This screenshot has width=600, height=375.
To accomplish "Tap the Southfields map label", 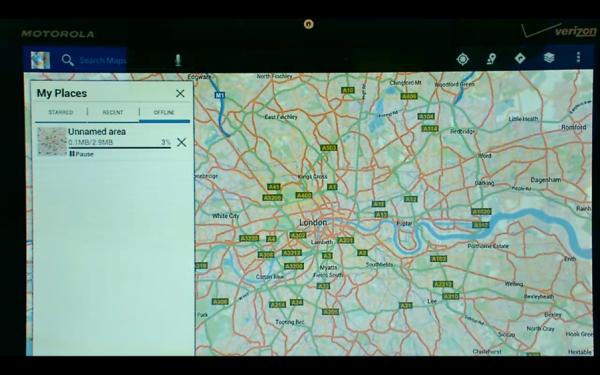I will [379, 264].
